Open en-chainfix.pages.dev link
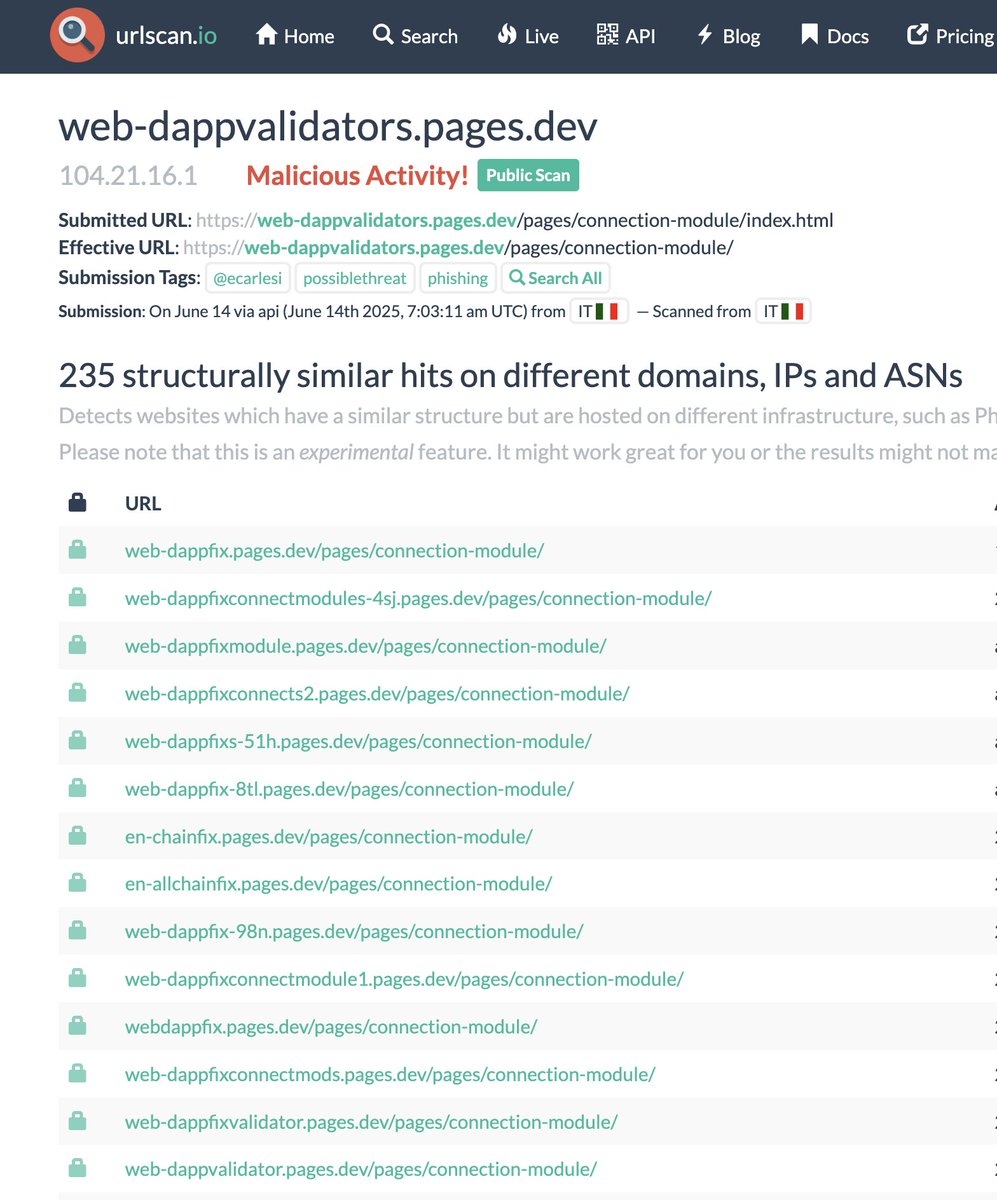 click(328, 836)
